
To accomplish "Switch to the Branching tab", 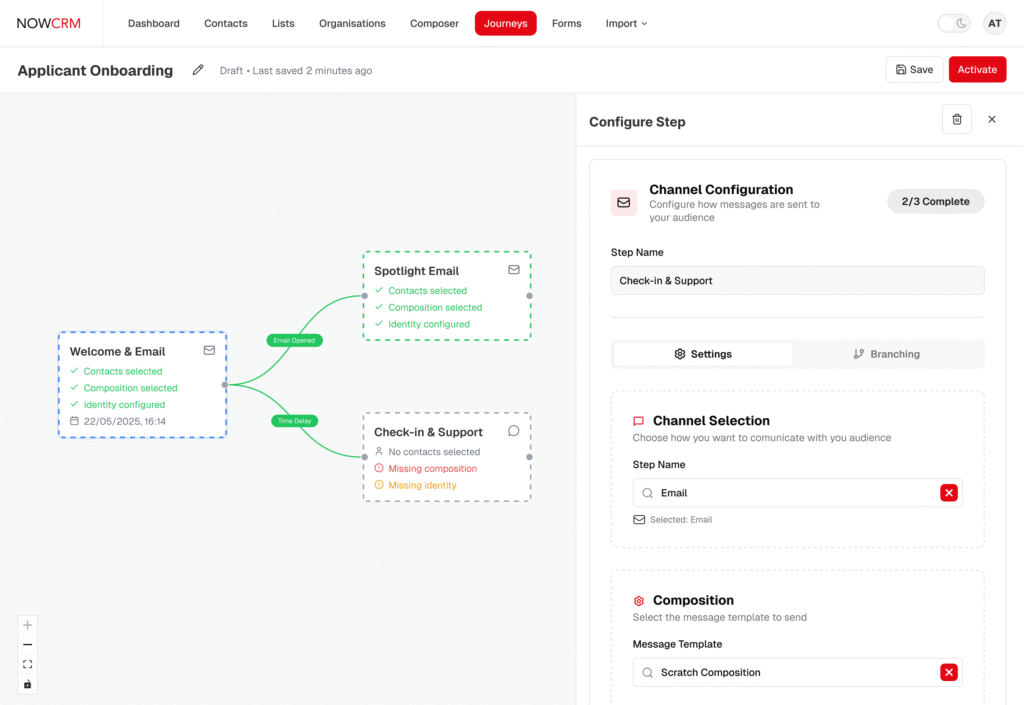I will coord(886,354).
